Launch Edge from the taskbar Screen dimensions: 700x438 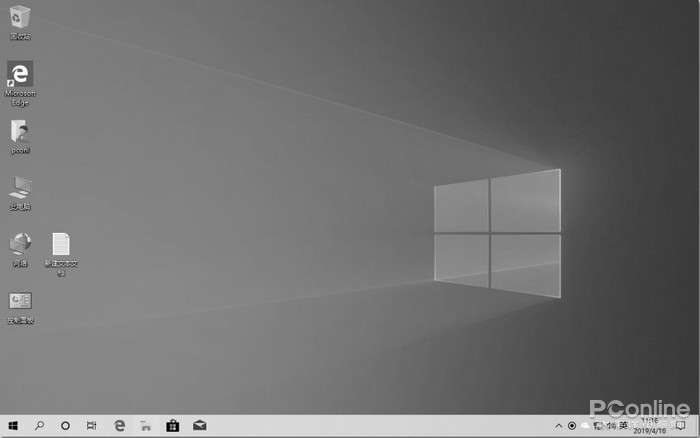[x=119, y=425]
